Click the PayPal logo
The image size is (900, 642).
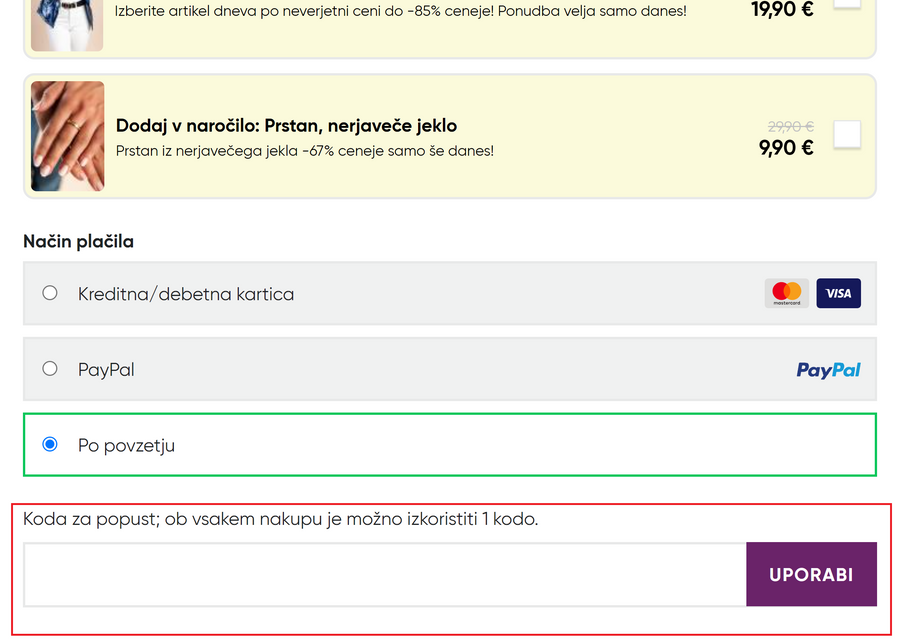[x=828, y=370]
